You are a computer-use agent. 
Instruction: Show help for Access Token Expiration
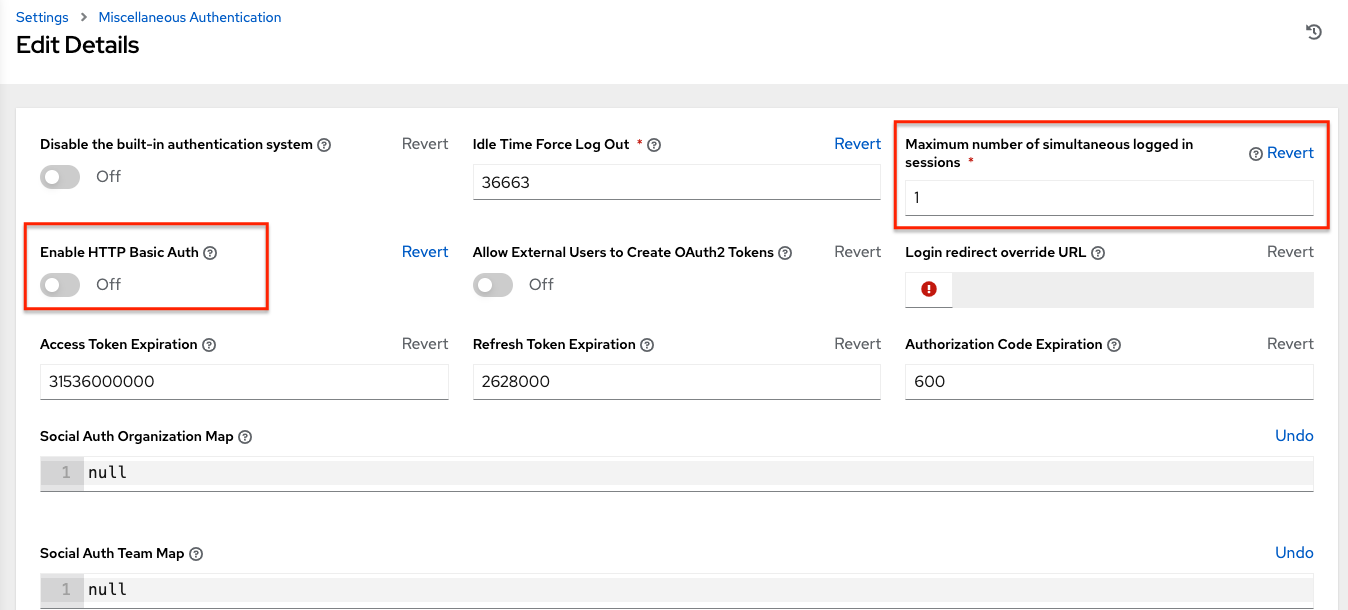pyautogui.click(x=209, y=345)
